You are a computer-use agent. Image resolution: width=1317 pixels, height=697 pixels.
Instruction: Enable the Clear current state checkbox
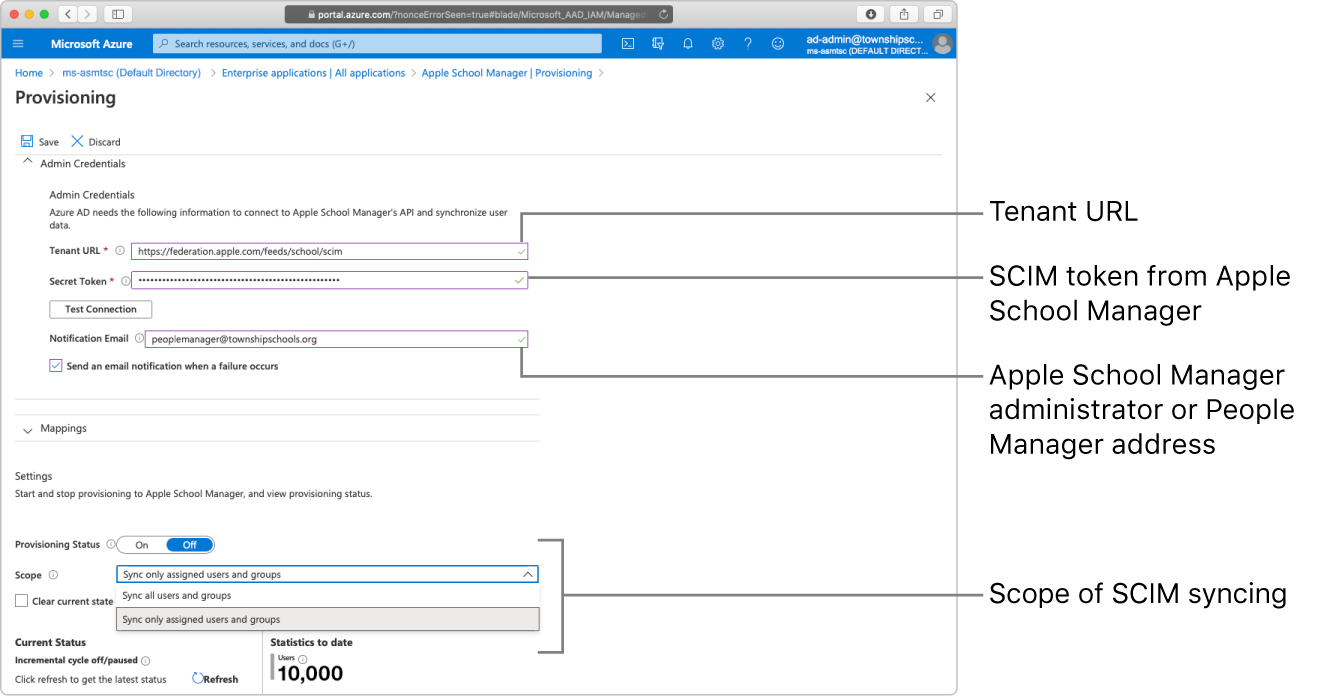point(21,600)
